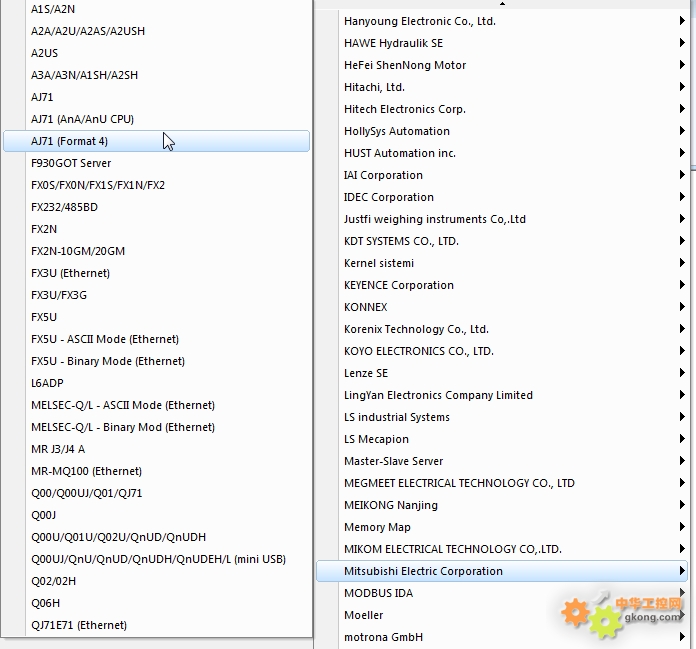The width and height of the screenshot is (696, 649).
Task: Expand arrow next to Hitachi, Ltd.
Action: [x=682, y=87]
